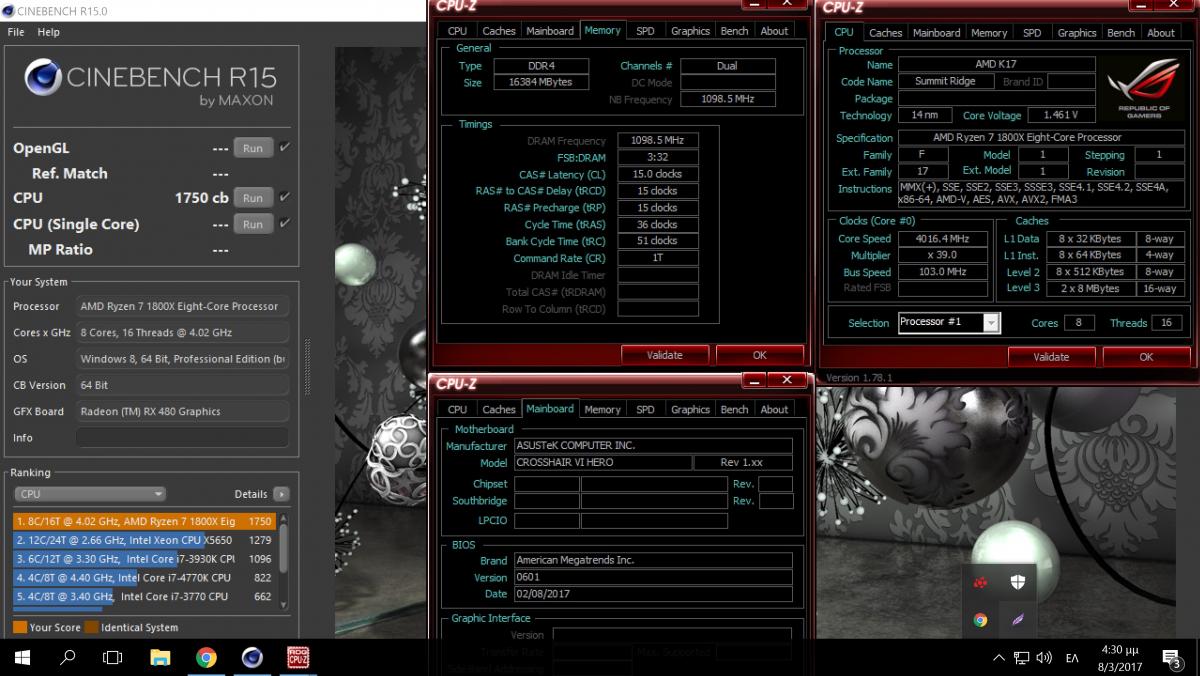
Task: Select the AMD Ryzen 7 1800X ranking row
Action: point(144,521)
